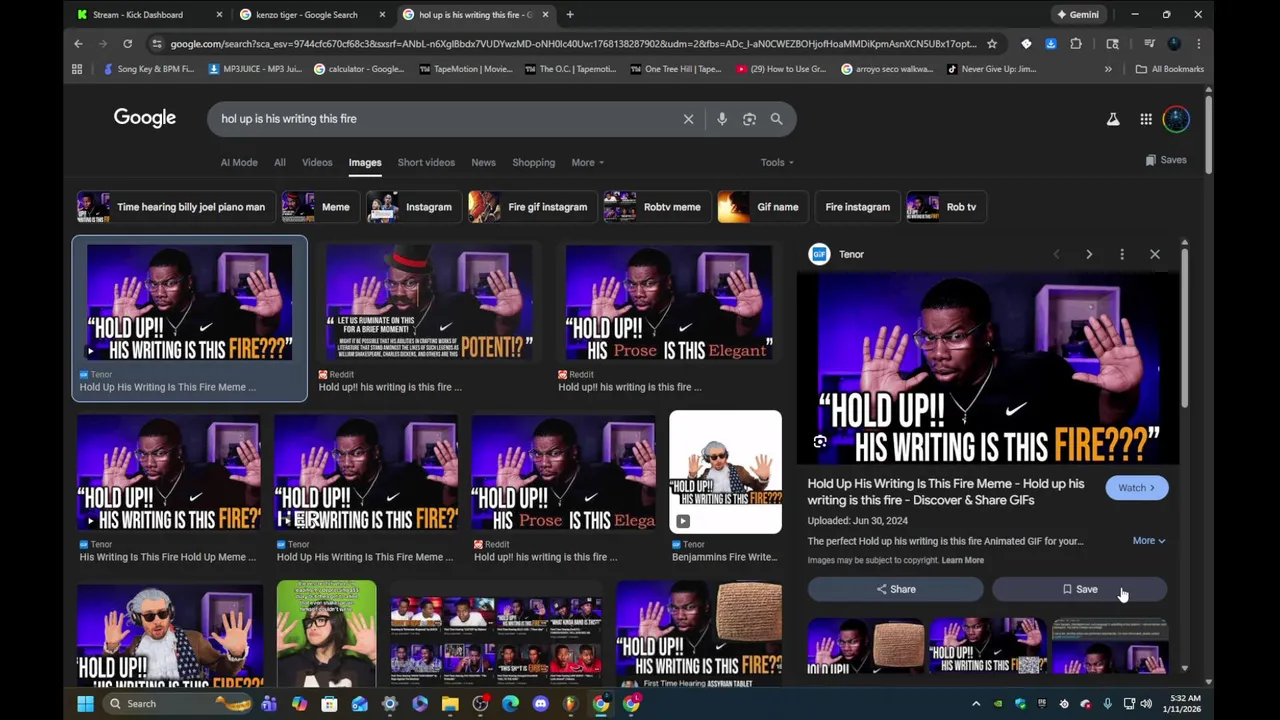Open Chrome extensions puzzle icon
Screen dimensions: 1280x720
1076,44
